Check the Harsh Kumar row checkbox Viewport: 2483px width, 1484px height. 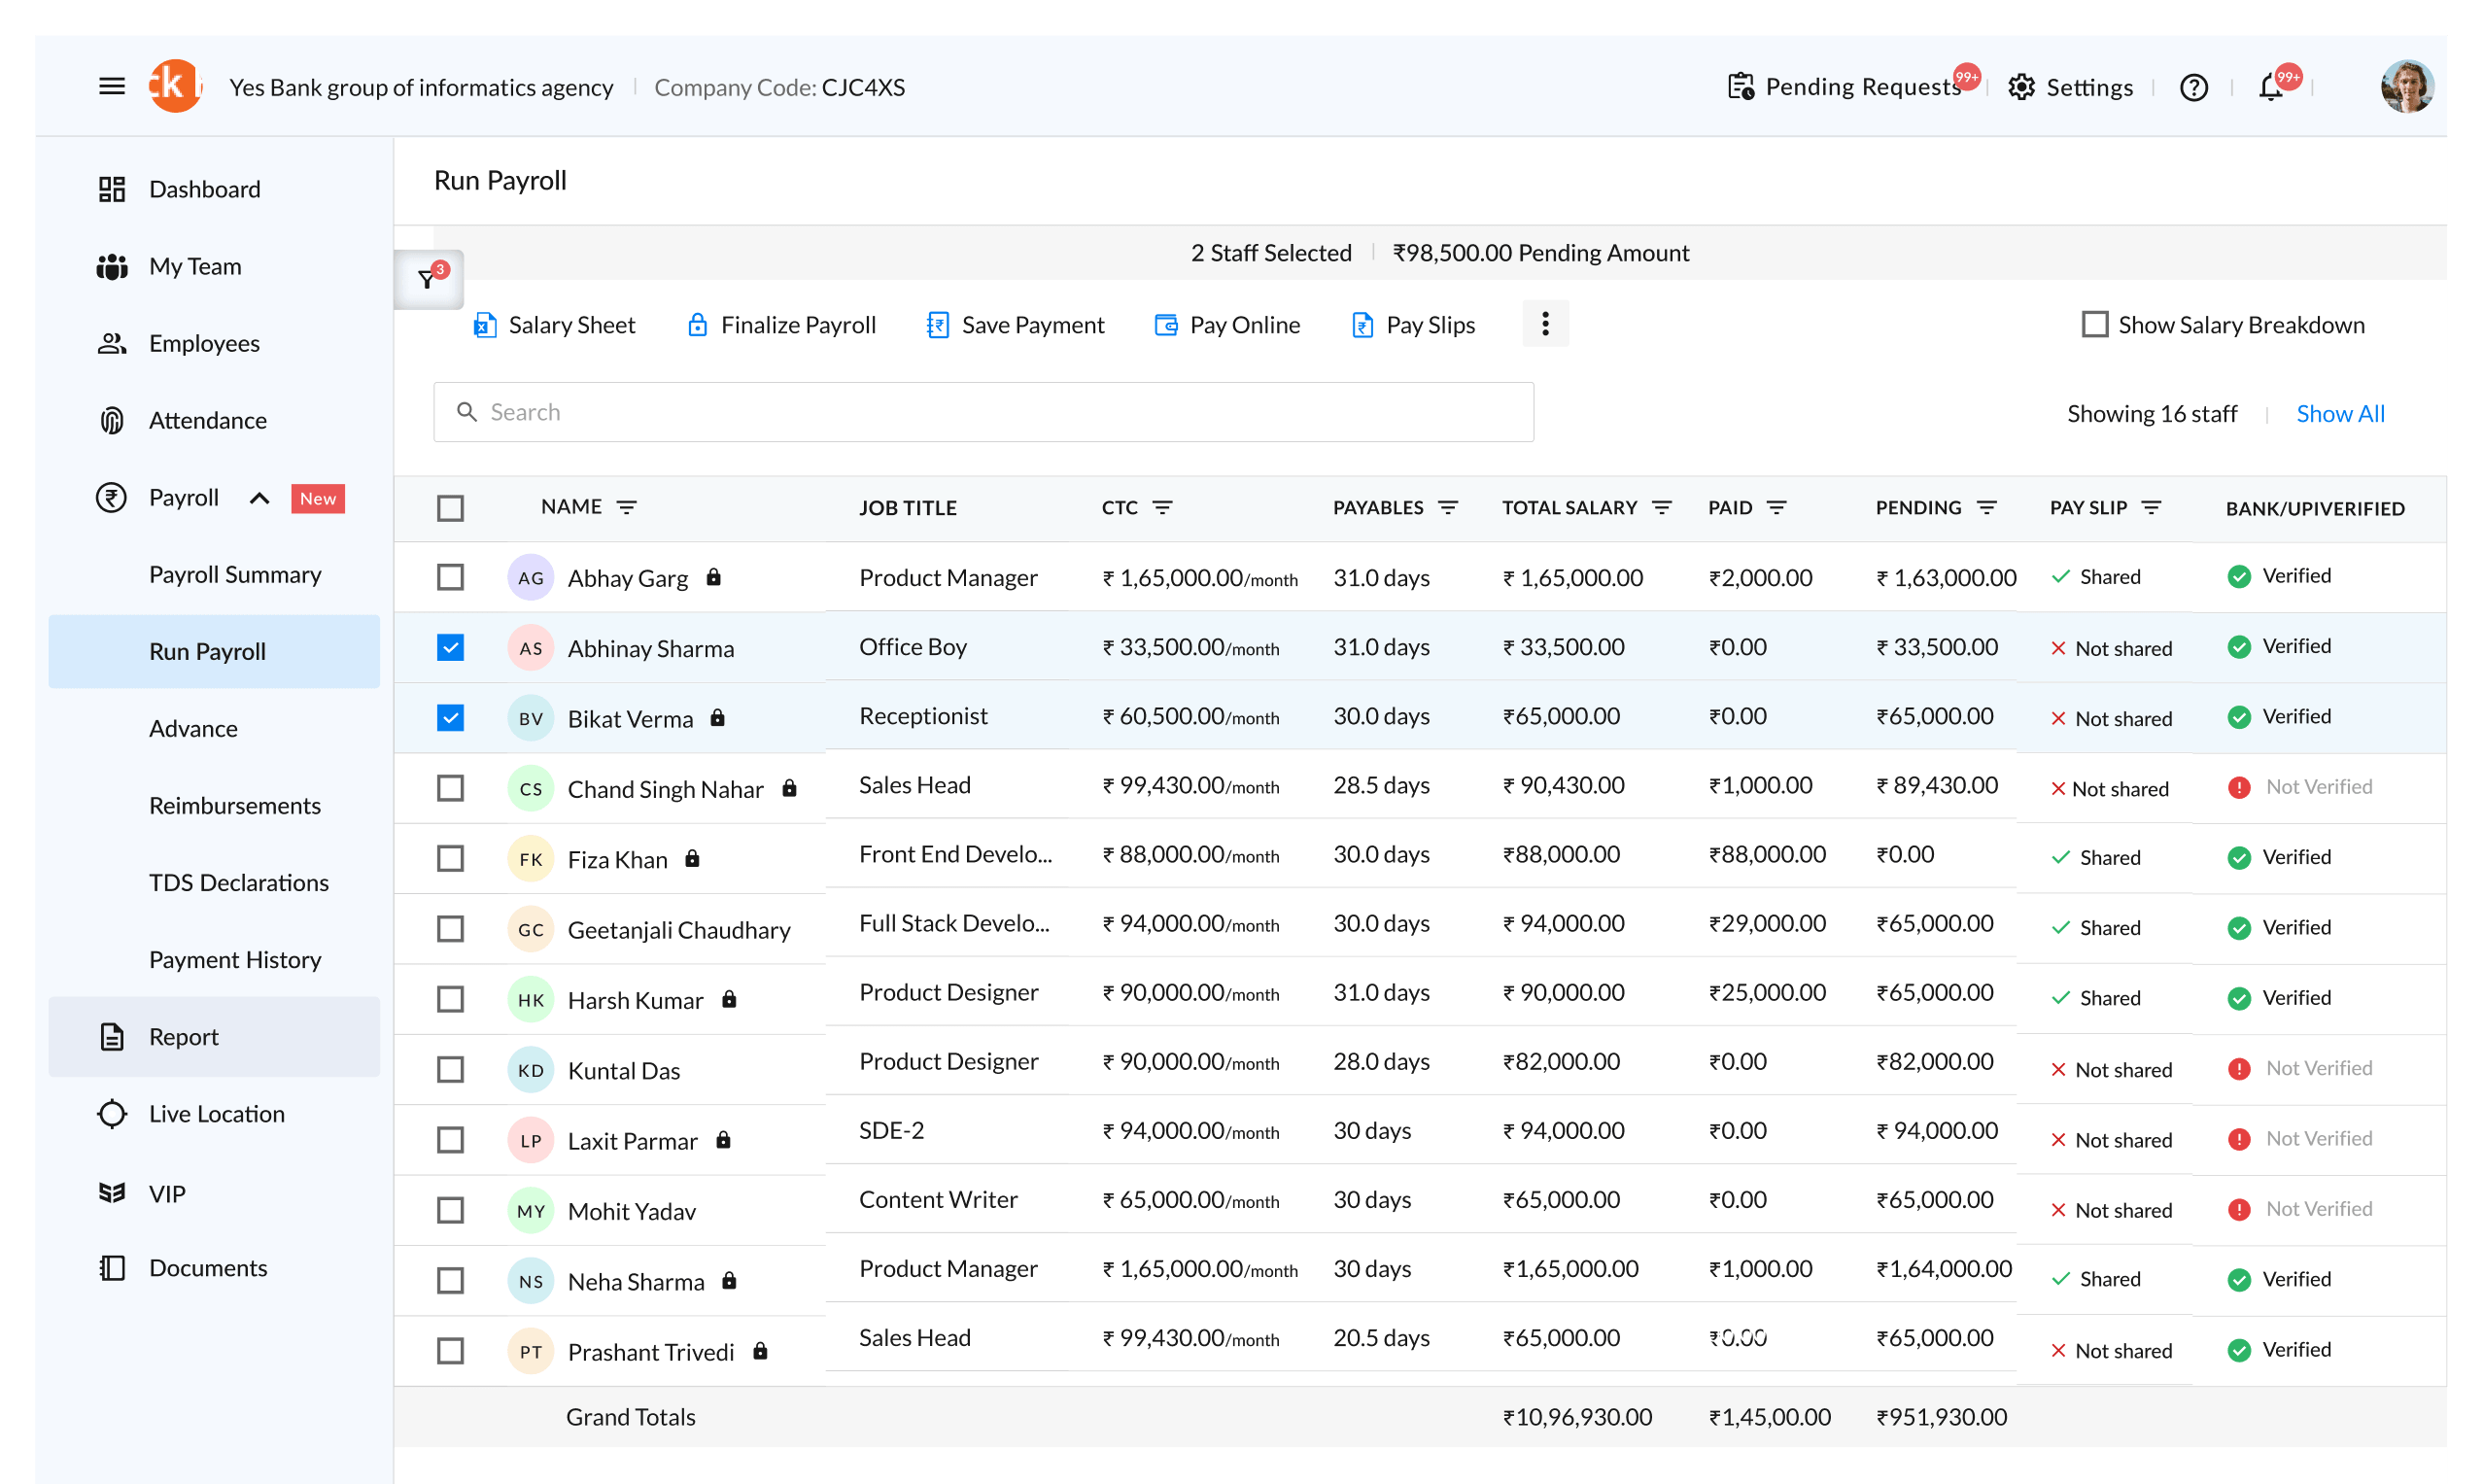[x=451, y=999]
